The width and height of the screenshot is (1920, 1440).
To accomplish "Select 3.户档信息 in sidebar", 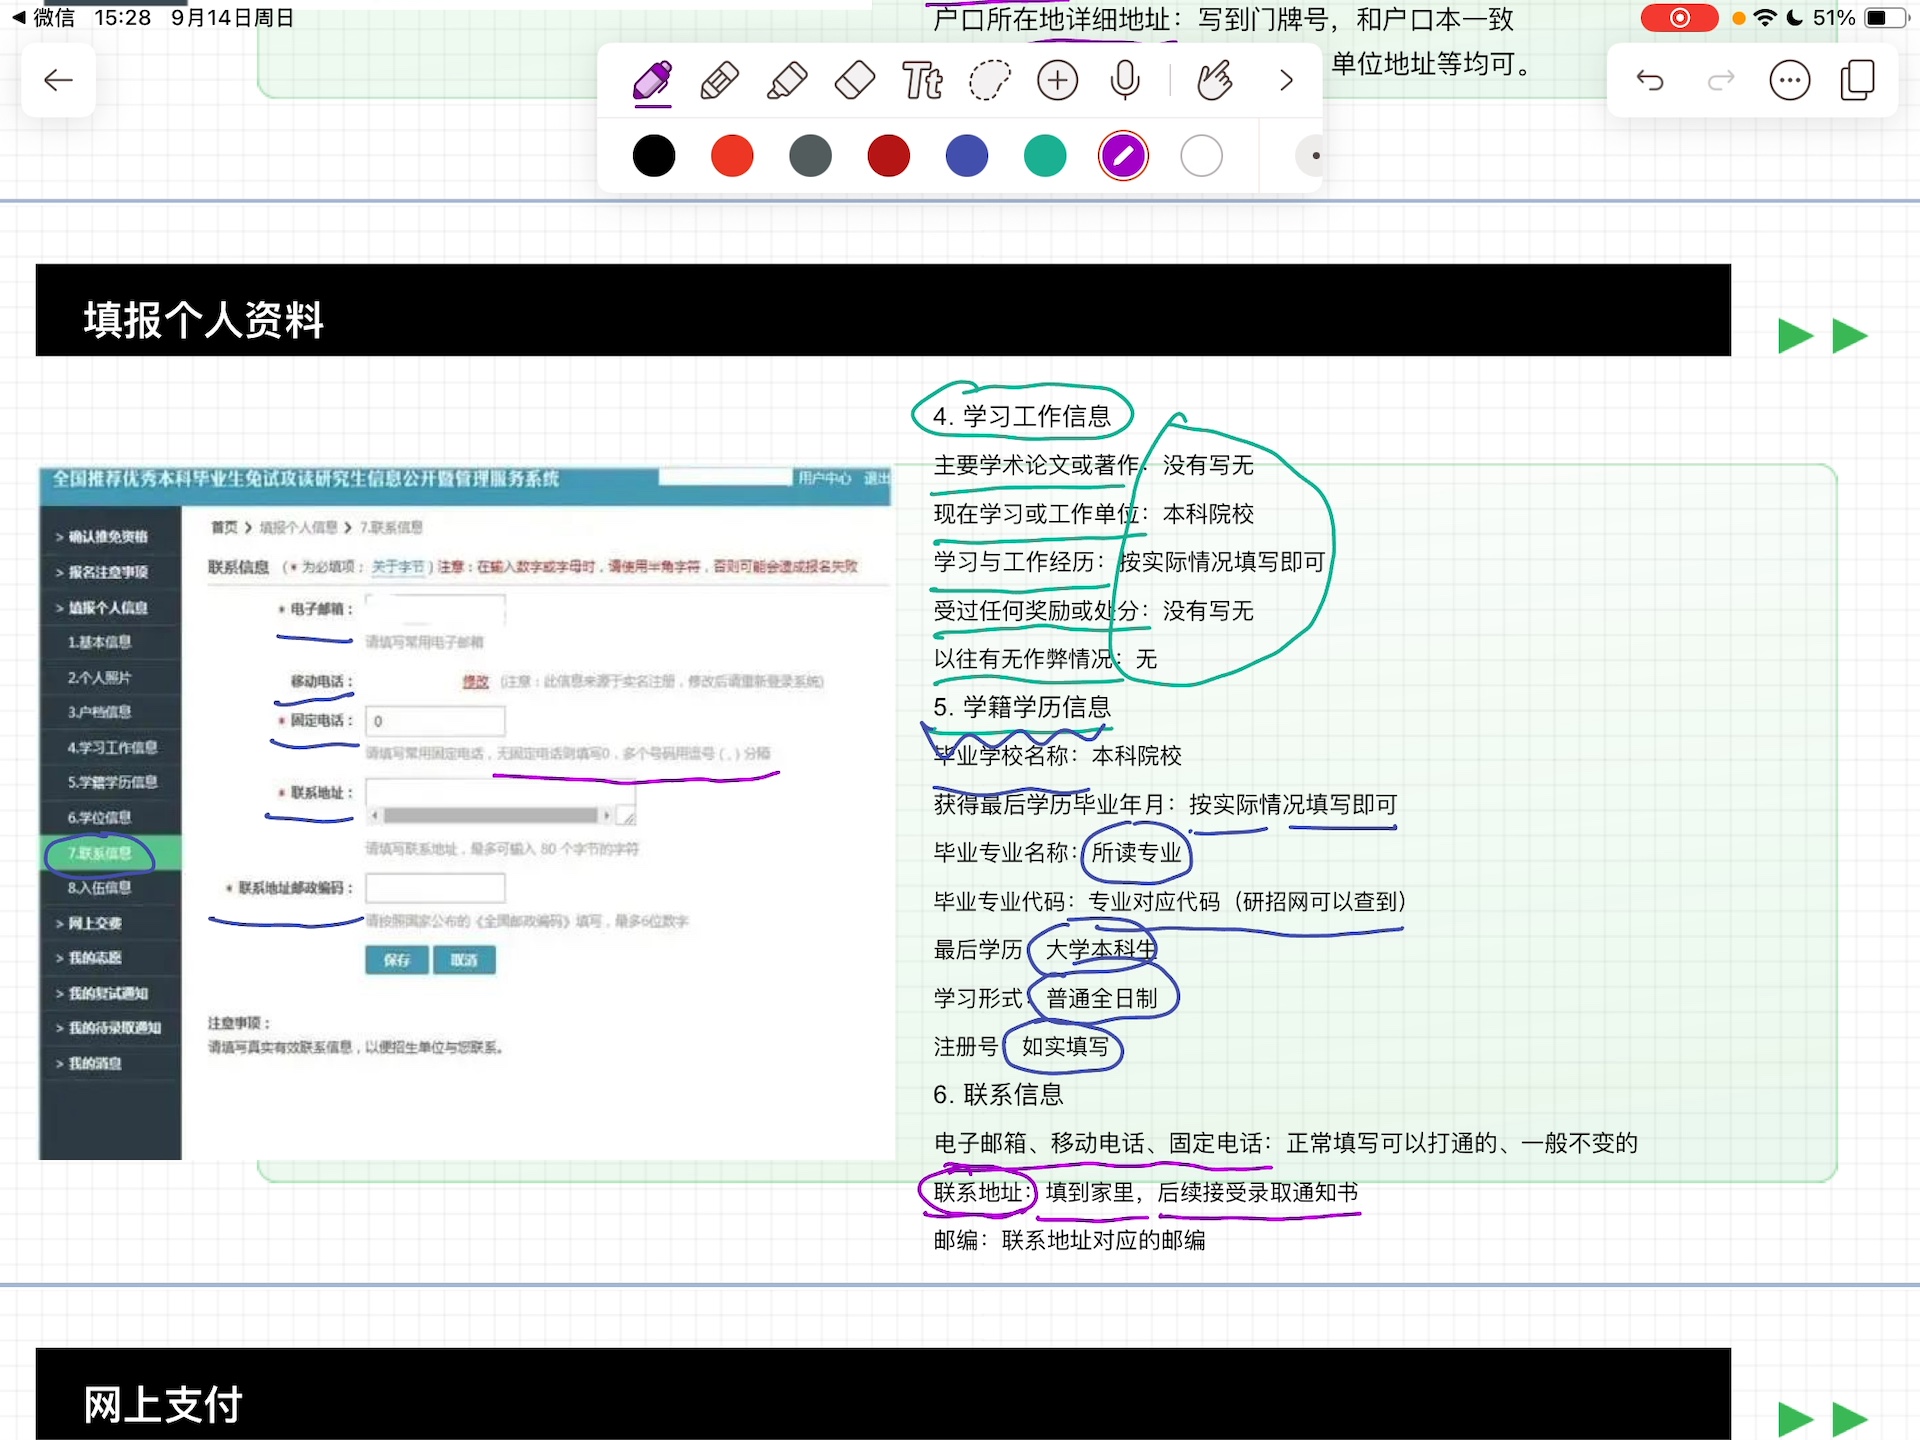I will [100, 712].
